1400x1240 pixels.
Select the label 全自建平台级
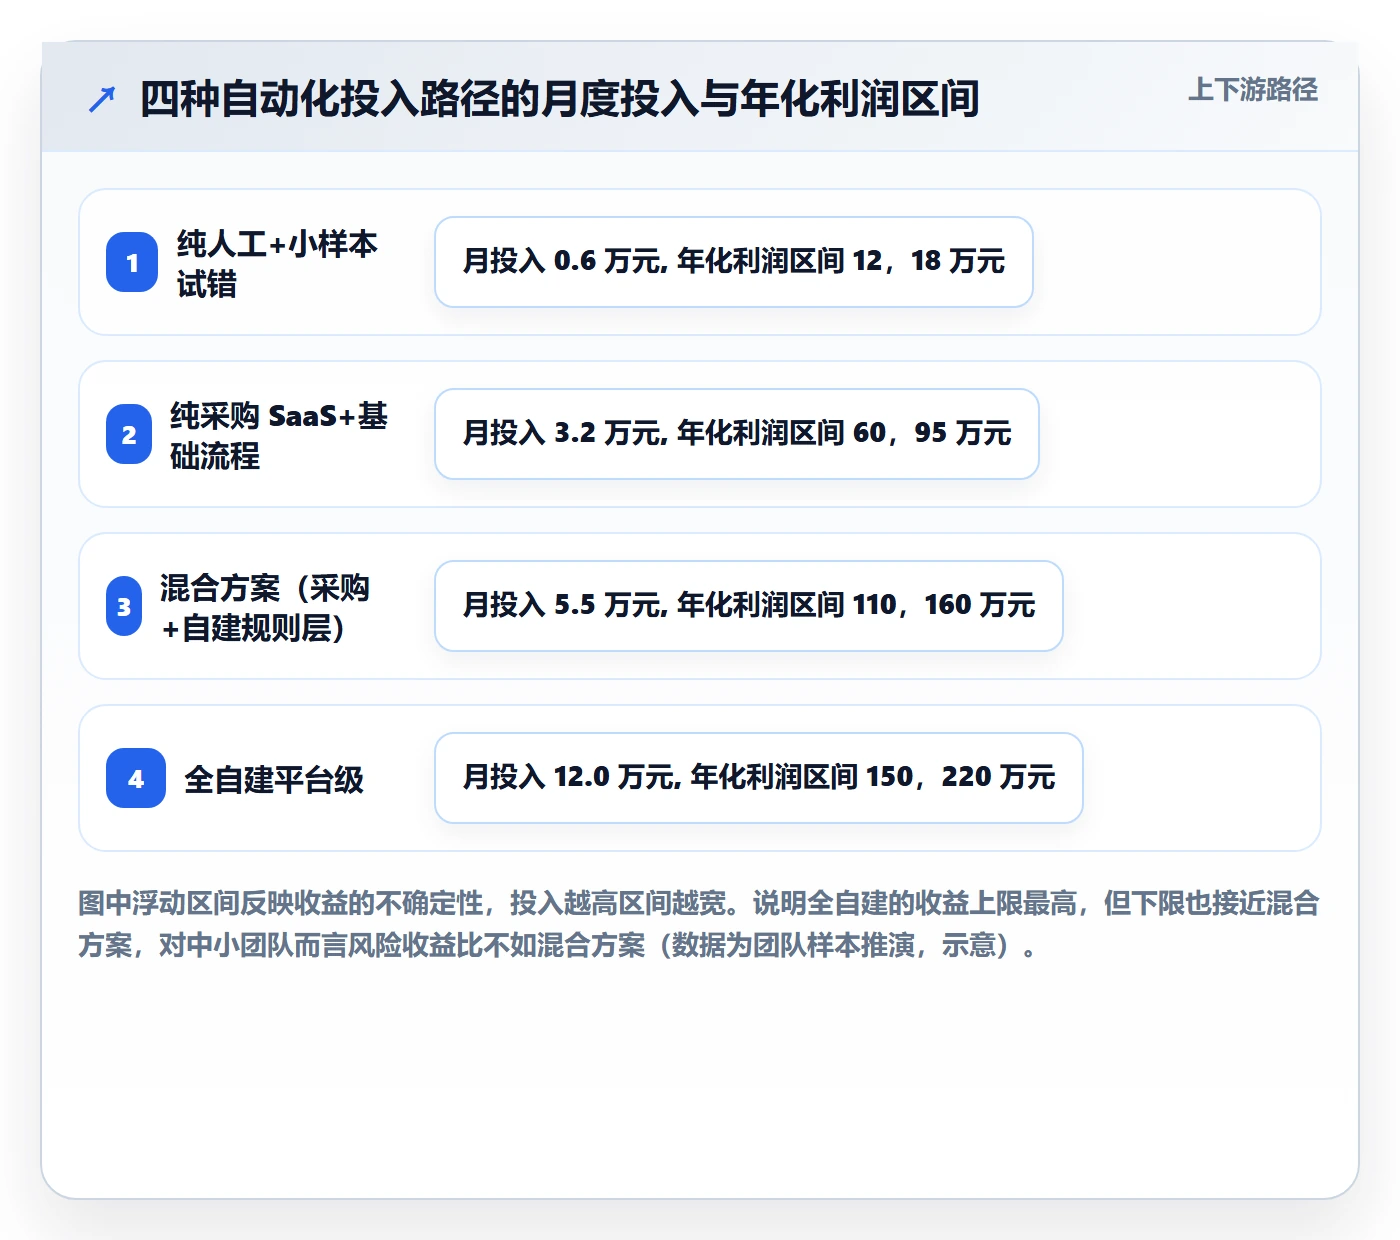(x=274, y=779)
